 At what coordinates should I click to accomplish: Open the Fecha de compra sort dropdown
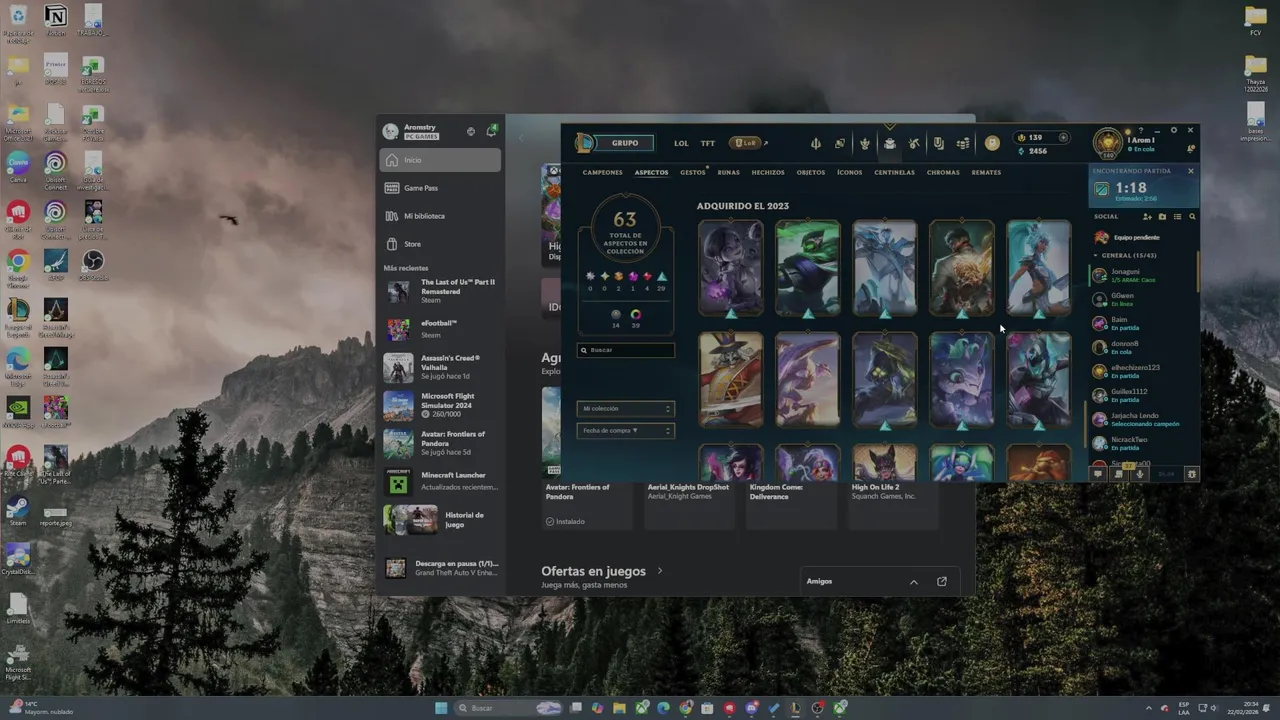pyautogui.click(x=626, y=430)
